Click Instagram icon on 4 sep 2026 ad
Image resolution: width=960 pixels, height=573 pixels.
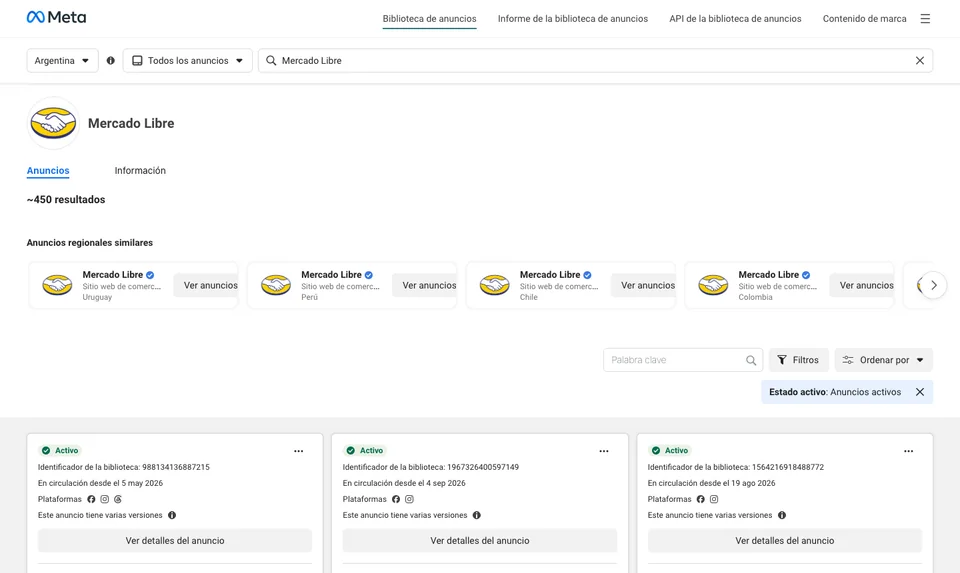coord(410,499)
